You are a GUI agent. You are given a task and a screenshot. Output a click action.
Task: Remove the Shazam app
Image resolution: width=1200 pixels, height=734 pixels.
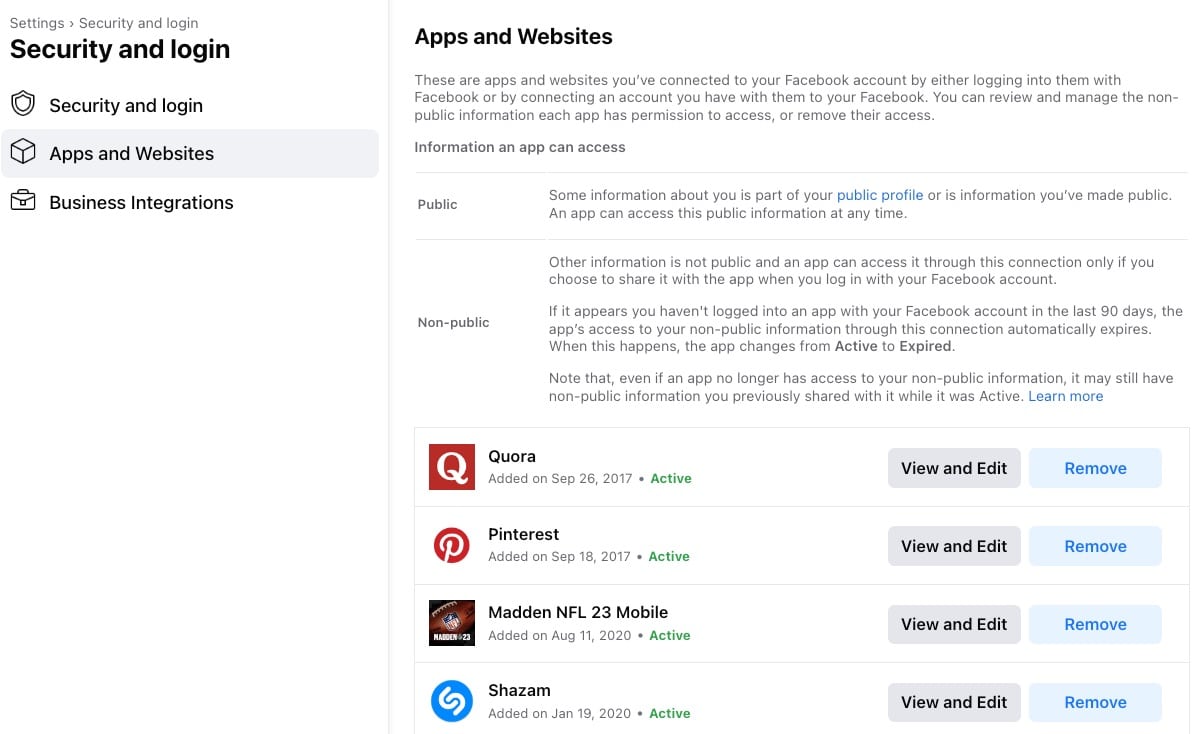pos(1095,702)
